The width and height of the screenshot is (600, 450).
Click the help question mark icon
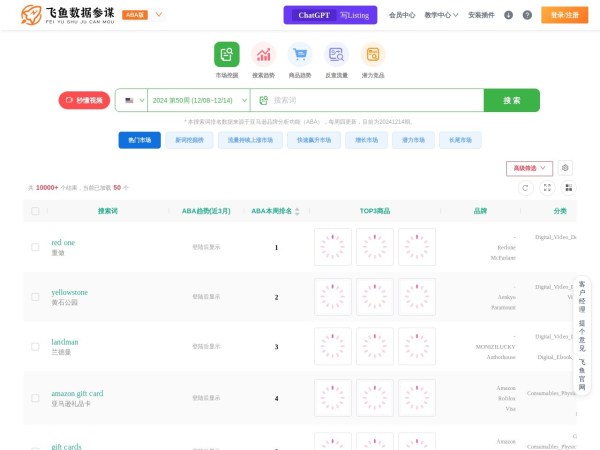coord(527,15)
